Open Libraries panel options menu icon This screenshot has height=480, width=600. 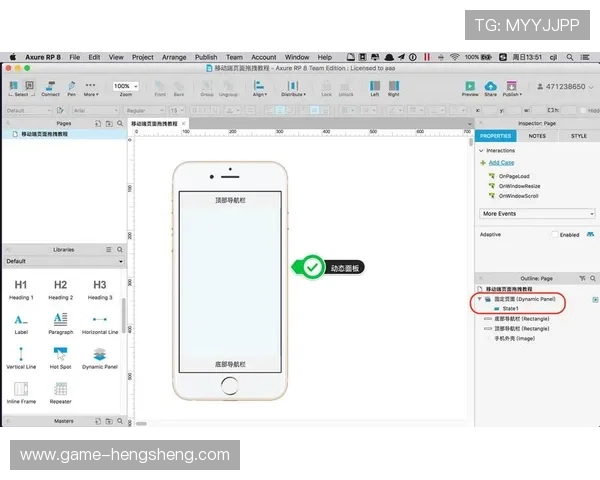pyautogui.click(x=109, y=250)
